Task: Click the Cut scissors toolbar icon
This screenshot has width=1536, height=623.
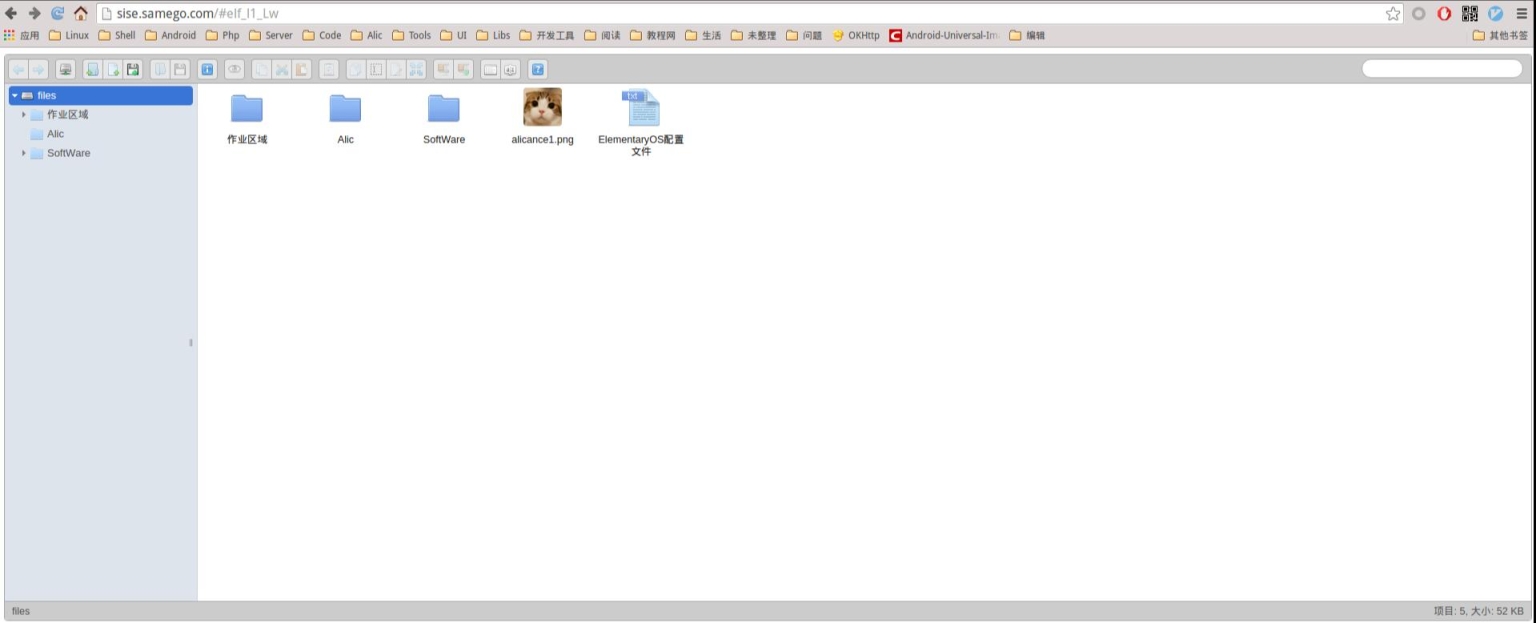Action: (x=281, y=70)
